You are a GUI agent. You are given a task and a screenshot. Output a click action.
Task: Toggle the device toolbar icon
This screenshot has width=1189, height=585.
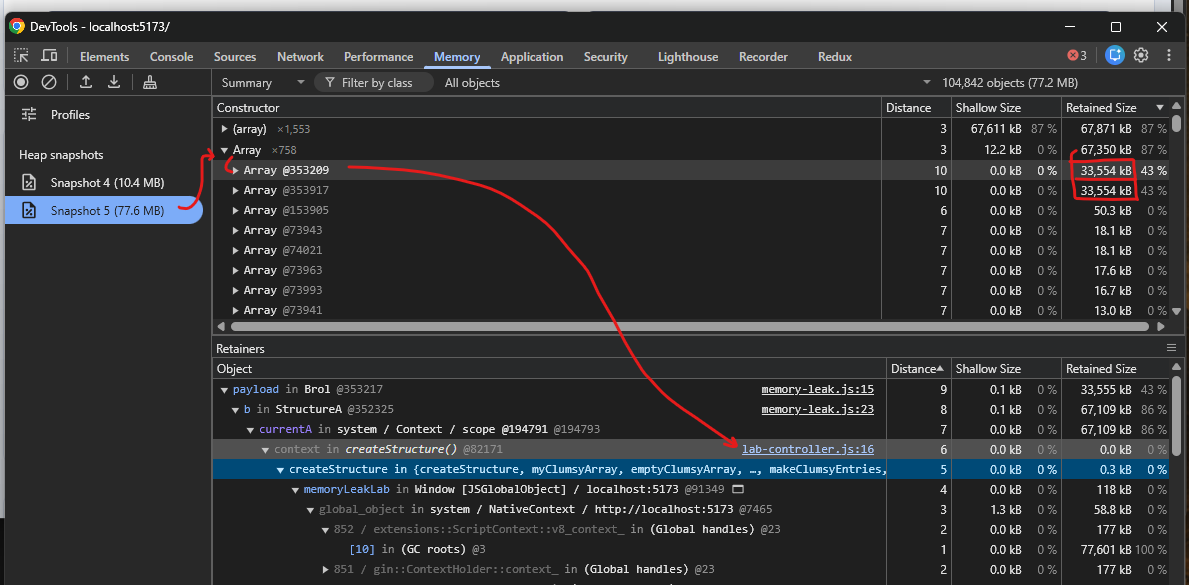[49, 55]
